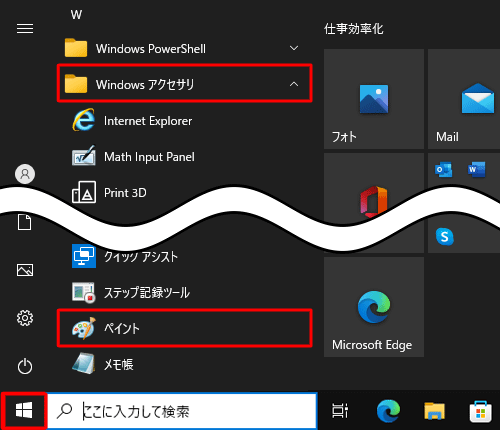
Task: Click the search magnifier icon
Action: pos(64,411)
